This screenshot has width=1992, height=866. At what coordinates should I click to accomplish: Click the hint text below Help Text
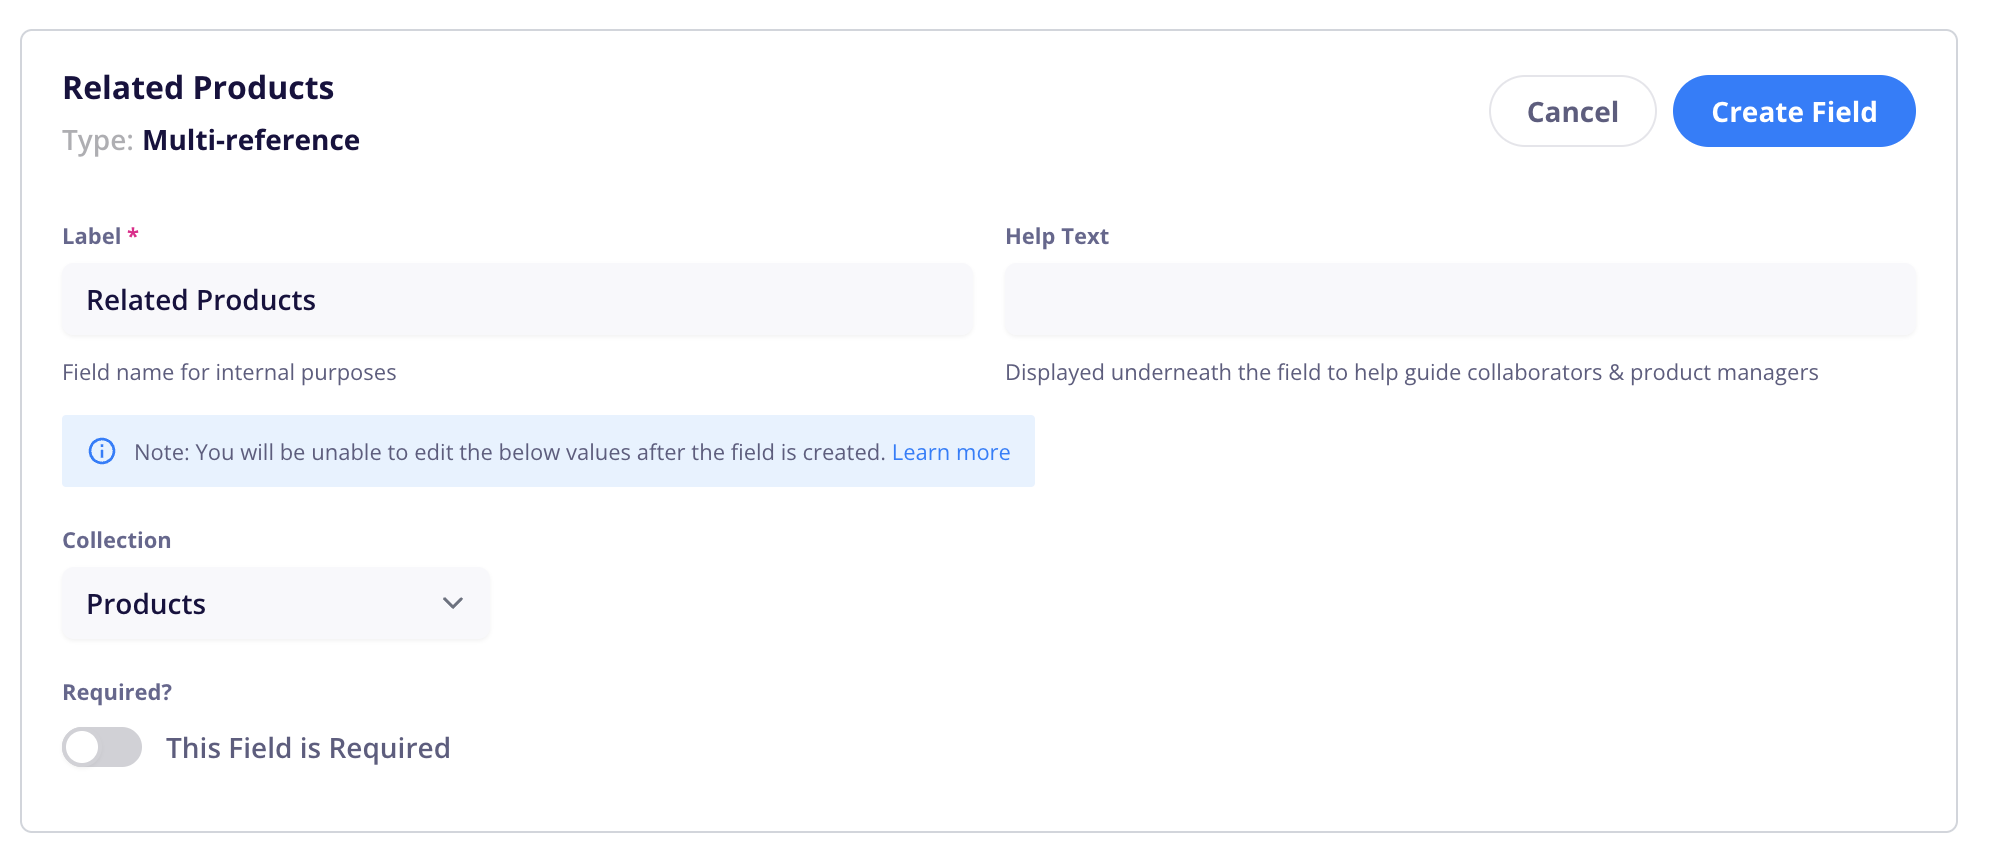click(x=1411, y=372)
